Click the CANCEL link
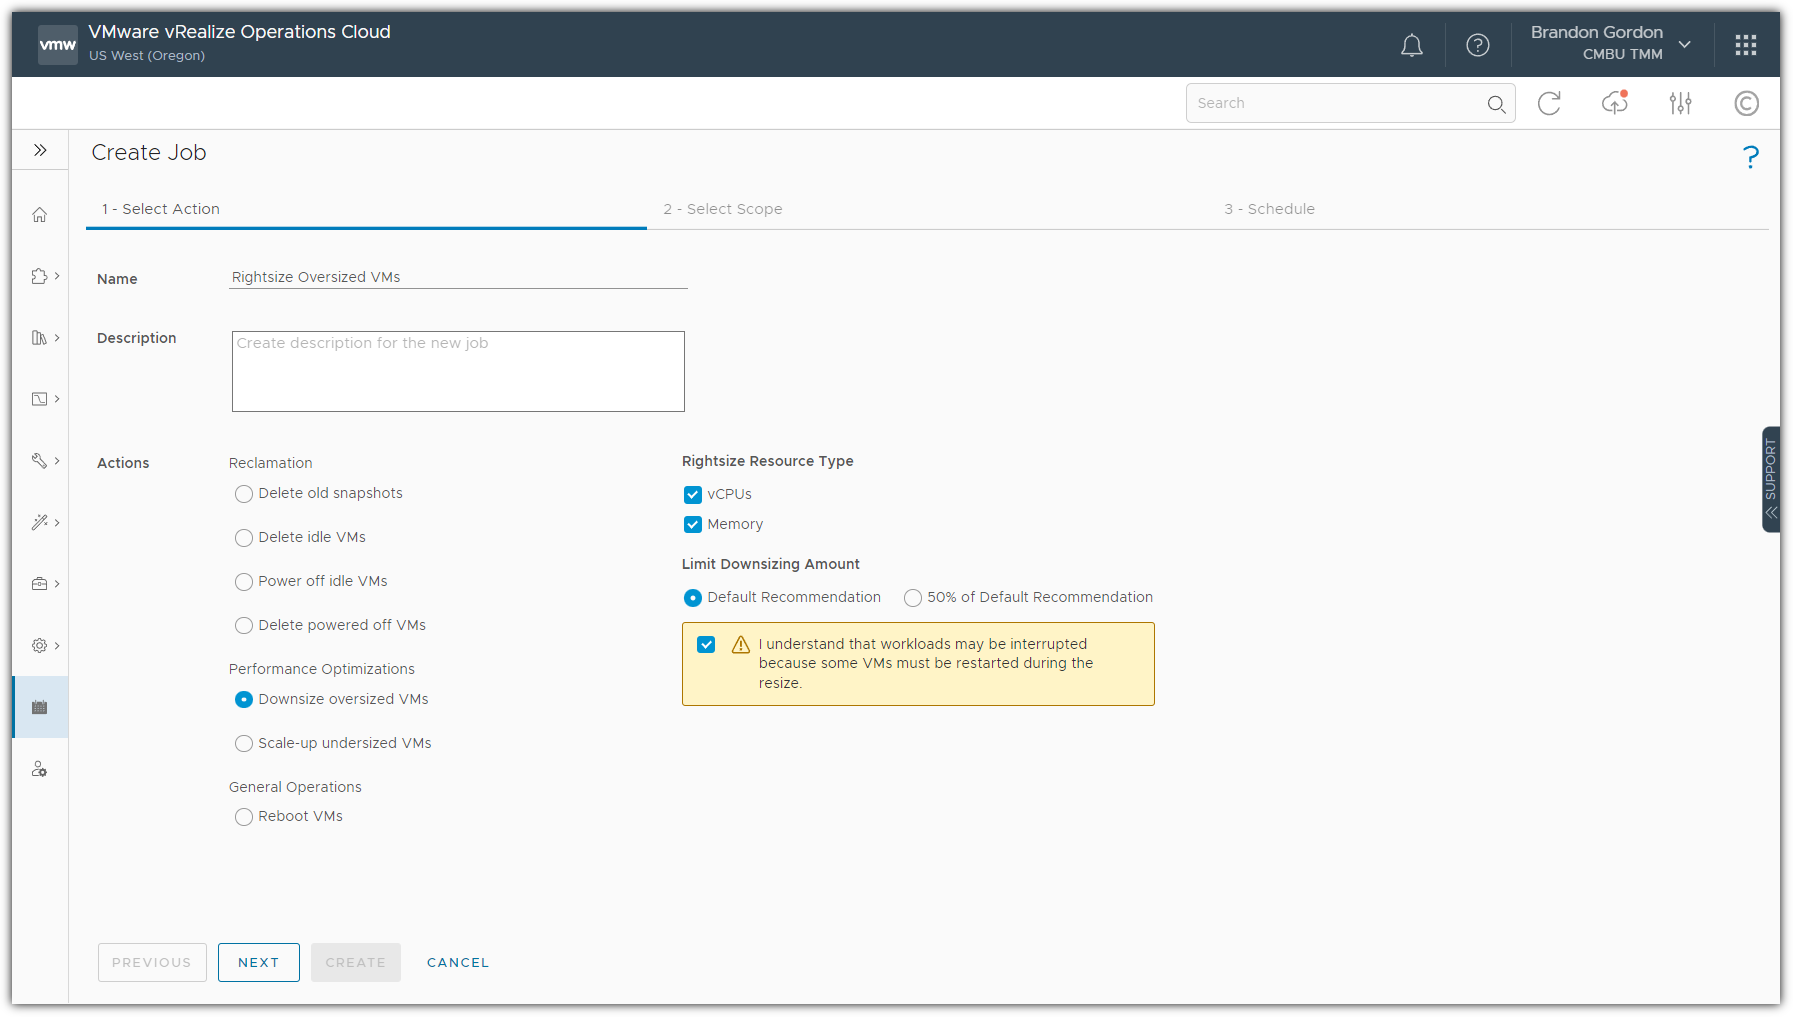 click(458, 962)
